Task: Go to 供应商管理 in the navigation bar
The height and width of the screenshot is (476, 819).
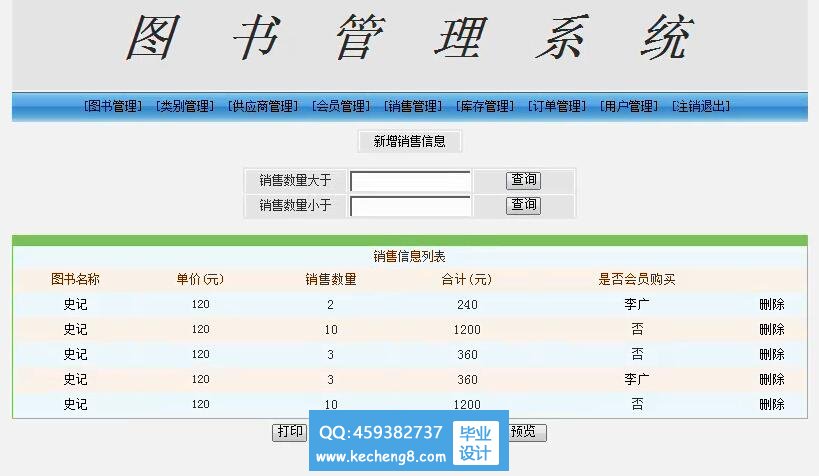Action: coord(263,107)
